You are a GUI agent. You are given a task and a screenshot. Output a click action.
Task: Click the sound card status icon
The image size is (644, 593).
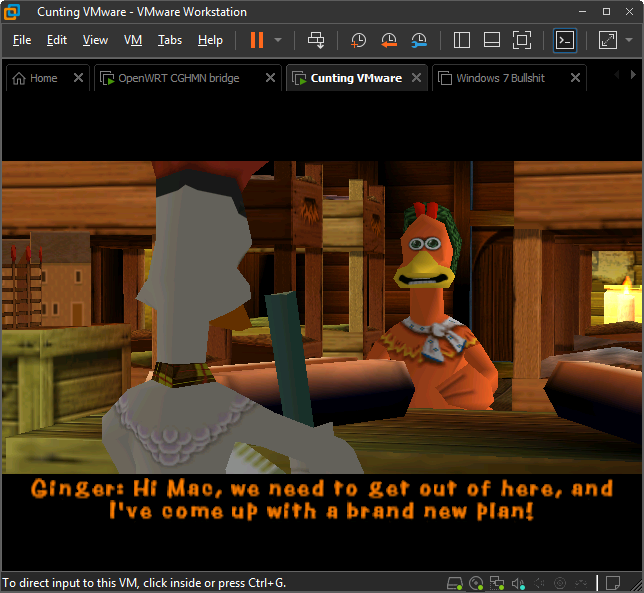click(518, 583)
